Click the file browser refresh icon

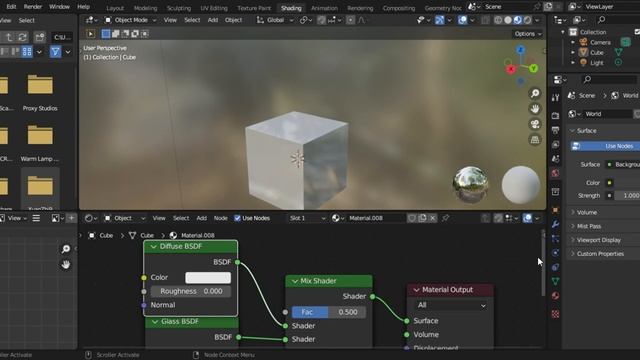pyautogui.click(x=22, y=37)
